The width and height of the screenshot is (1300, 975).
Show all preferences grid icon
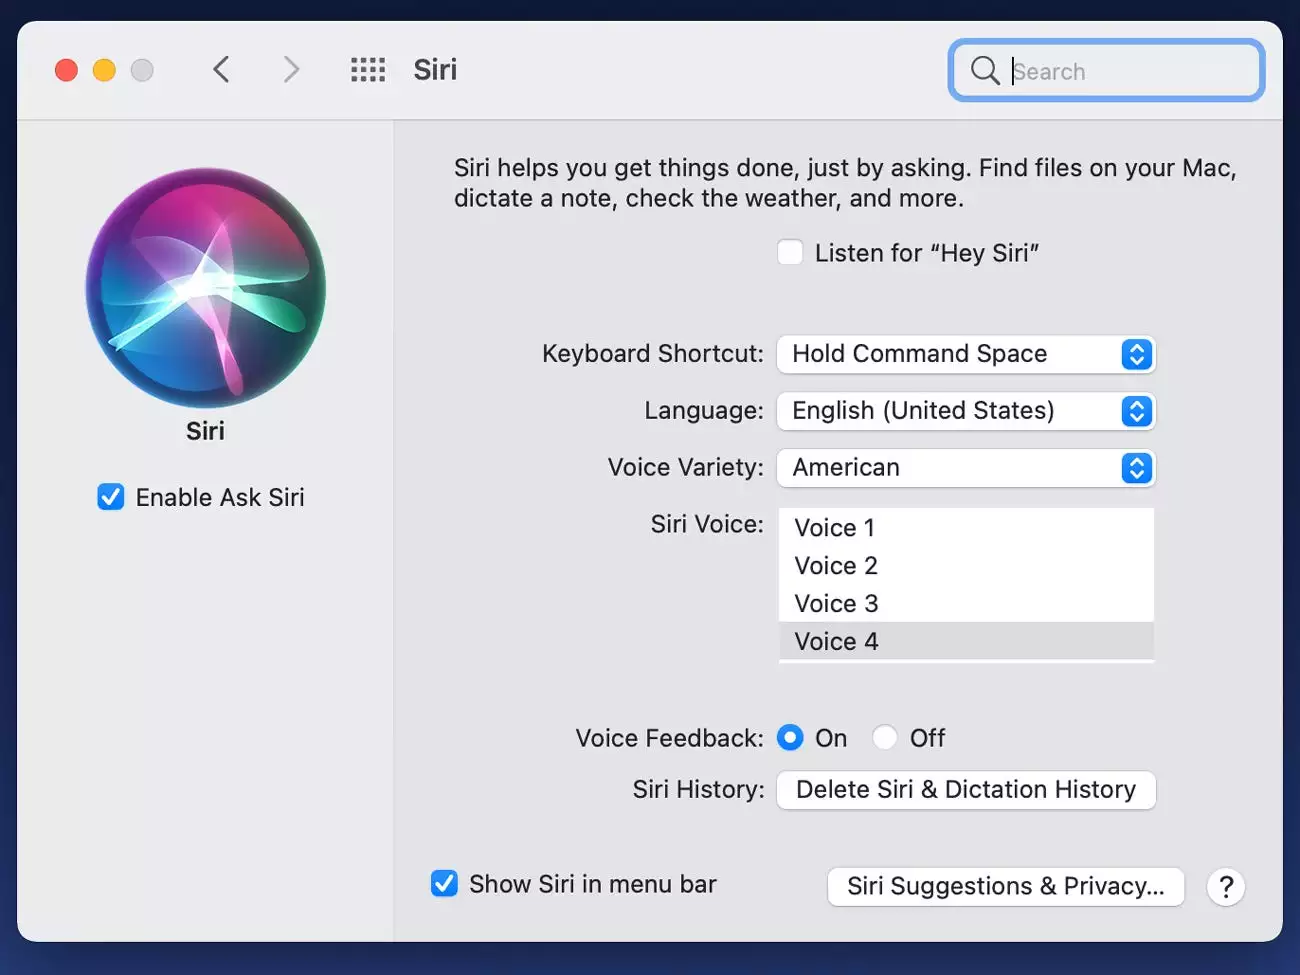click(x=368, y=70)
